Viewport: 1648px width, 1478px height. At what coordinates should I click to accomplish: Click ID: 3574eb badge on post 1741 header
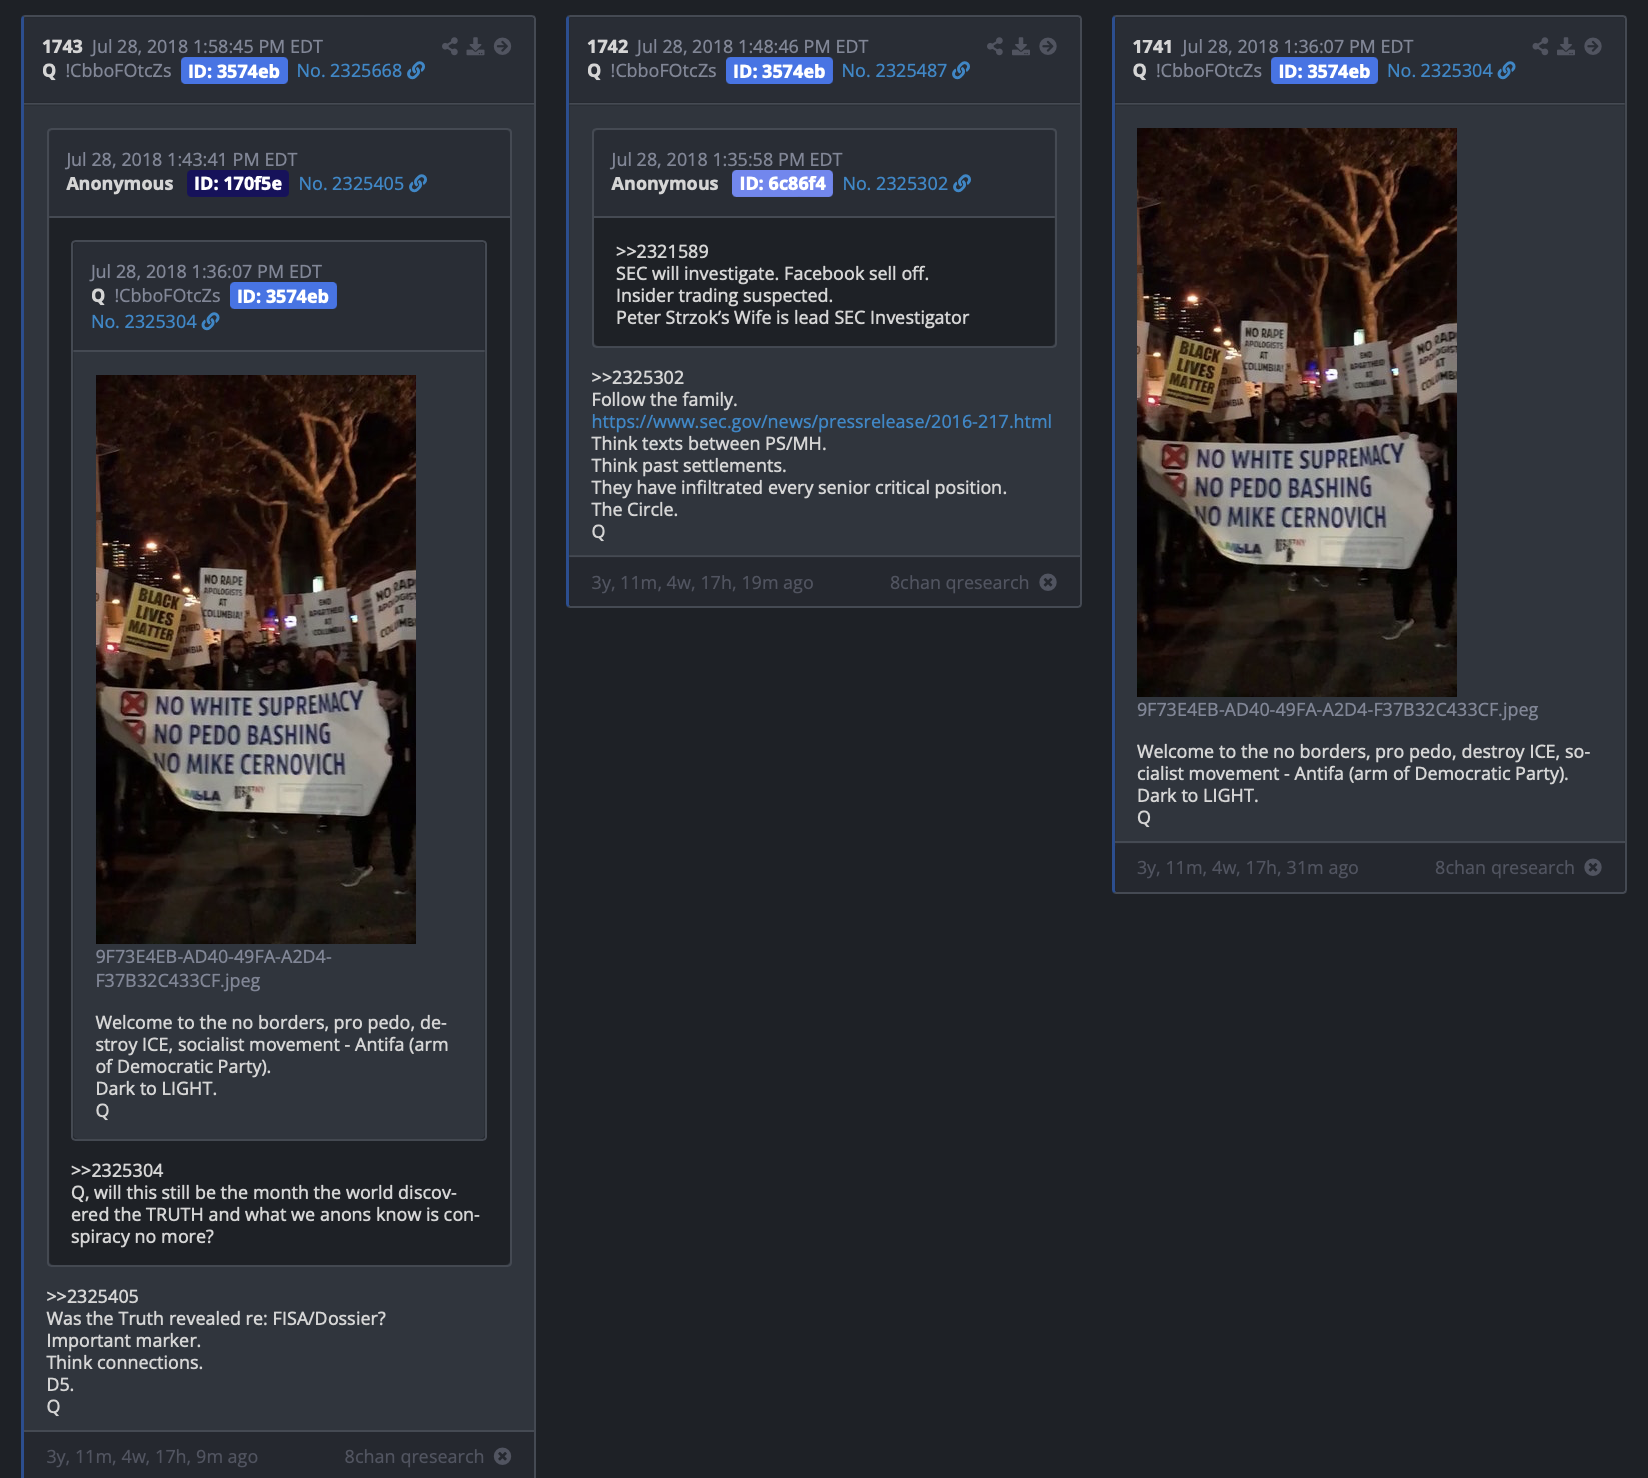click(1324, 71)
